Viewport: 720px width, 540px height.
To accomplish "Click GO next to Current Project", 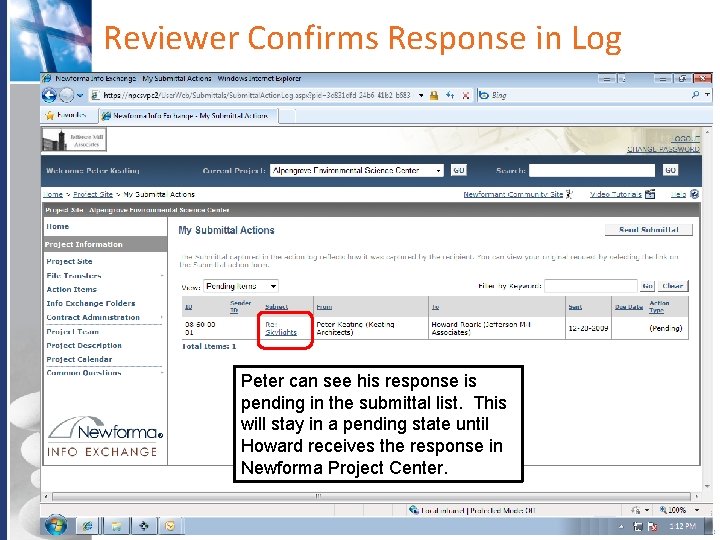I will (x=458, y=170).
